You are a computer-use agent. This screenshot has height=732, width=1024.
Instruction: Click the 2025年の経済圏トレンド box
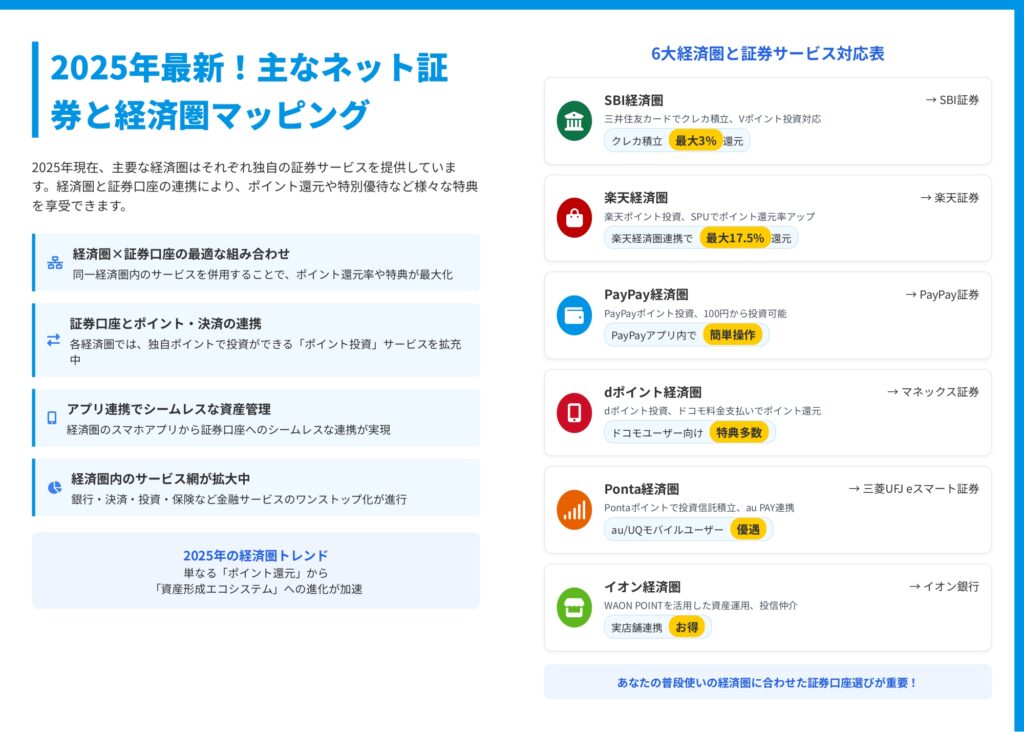256,570
